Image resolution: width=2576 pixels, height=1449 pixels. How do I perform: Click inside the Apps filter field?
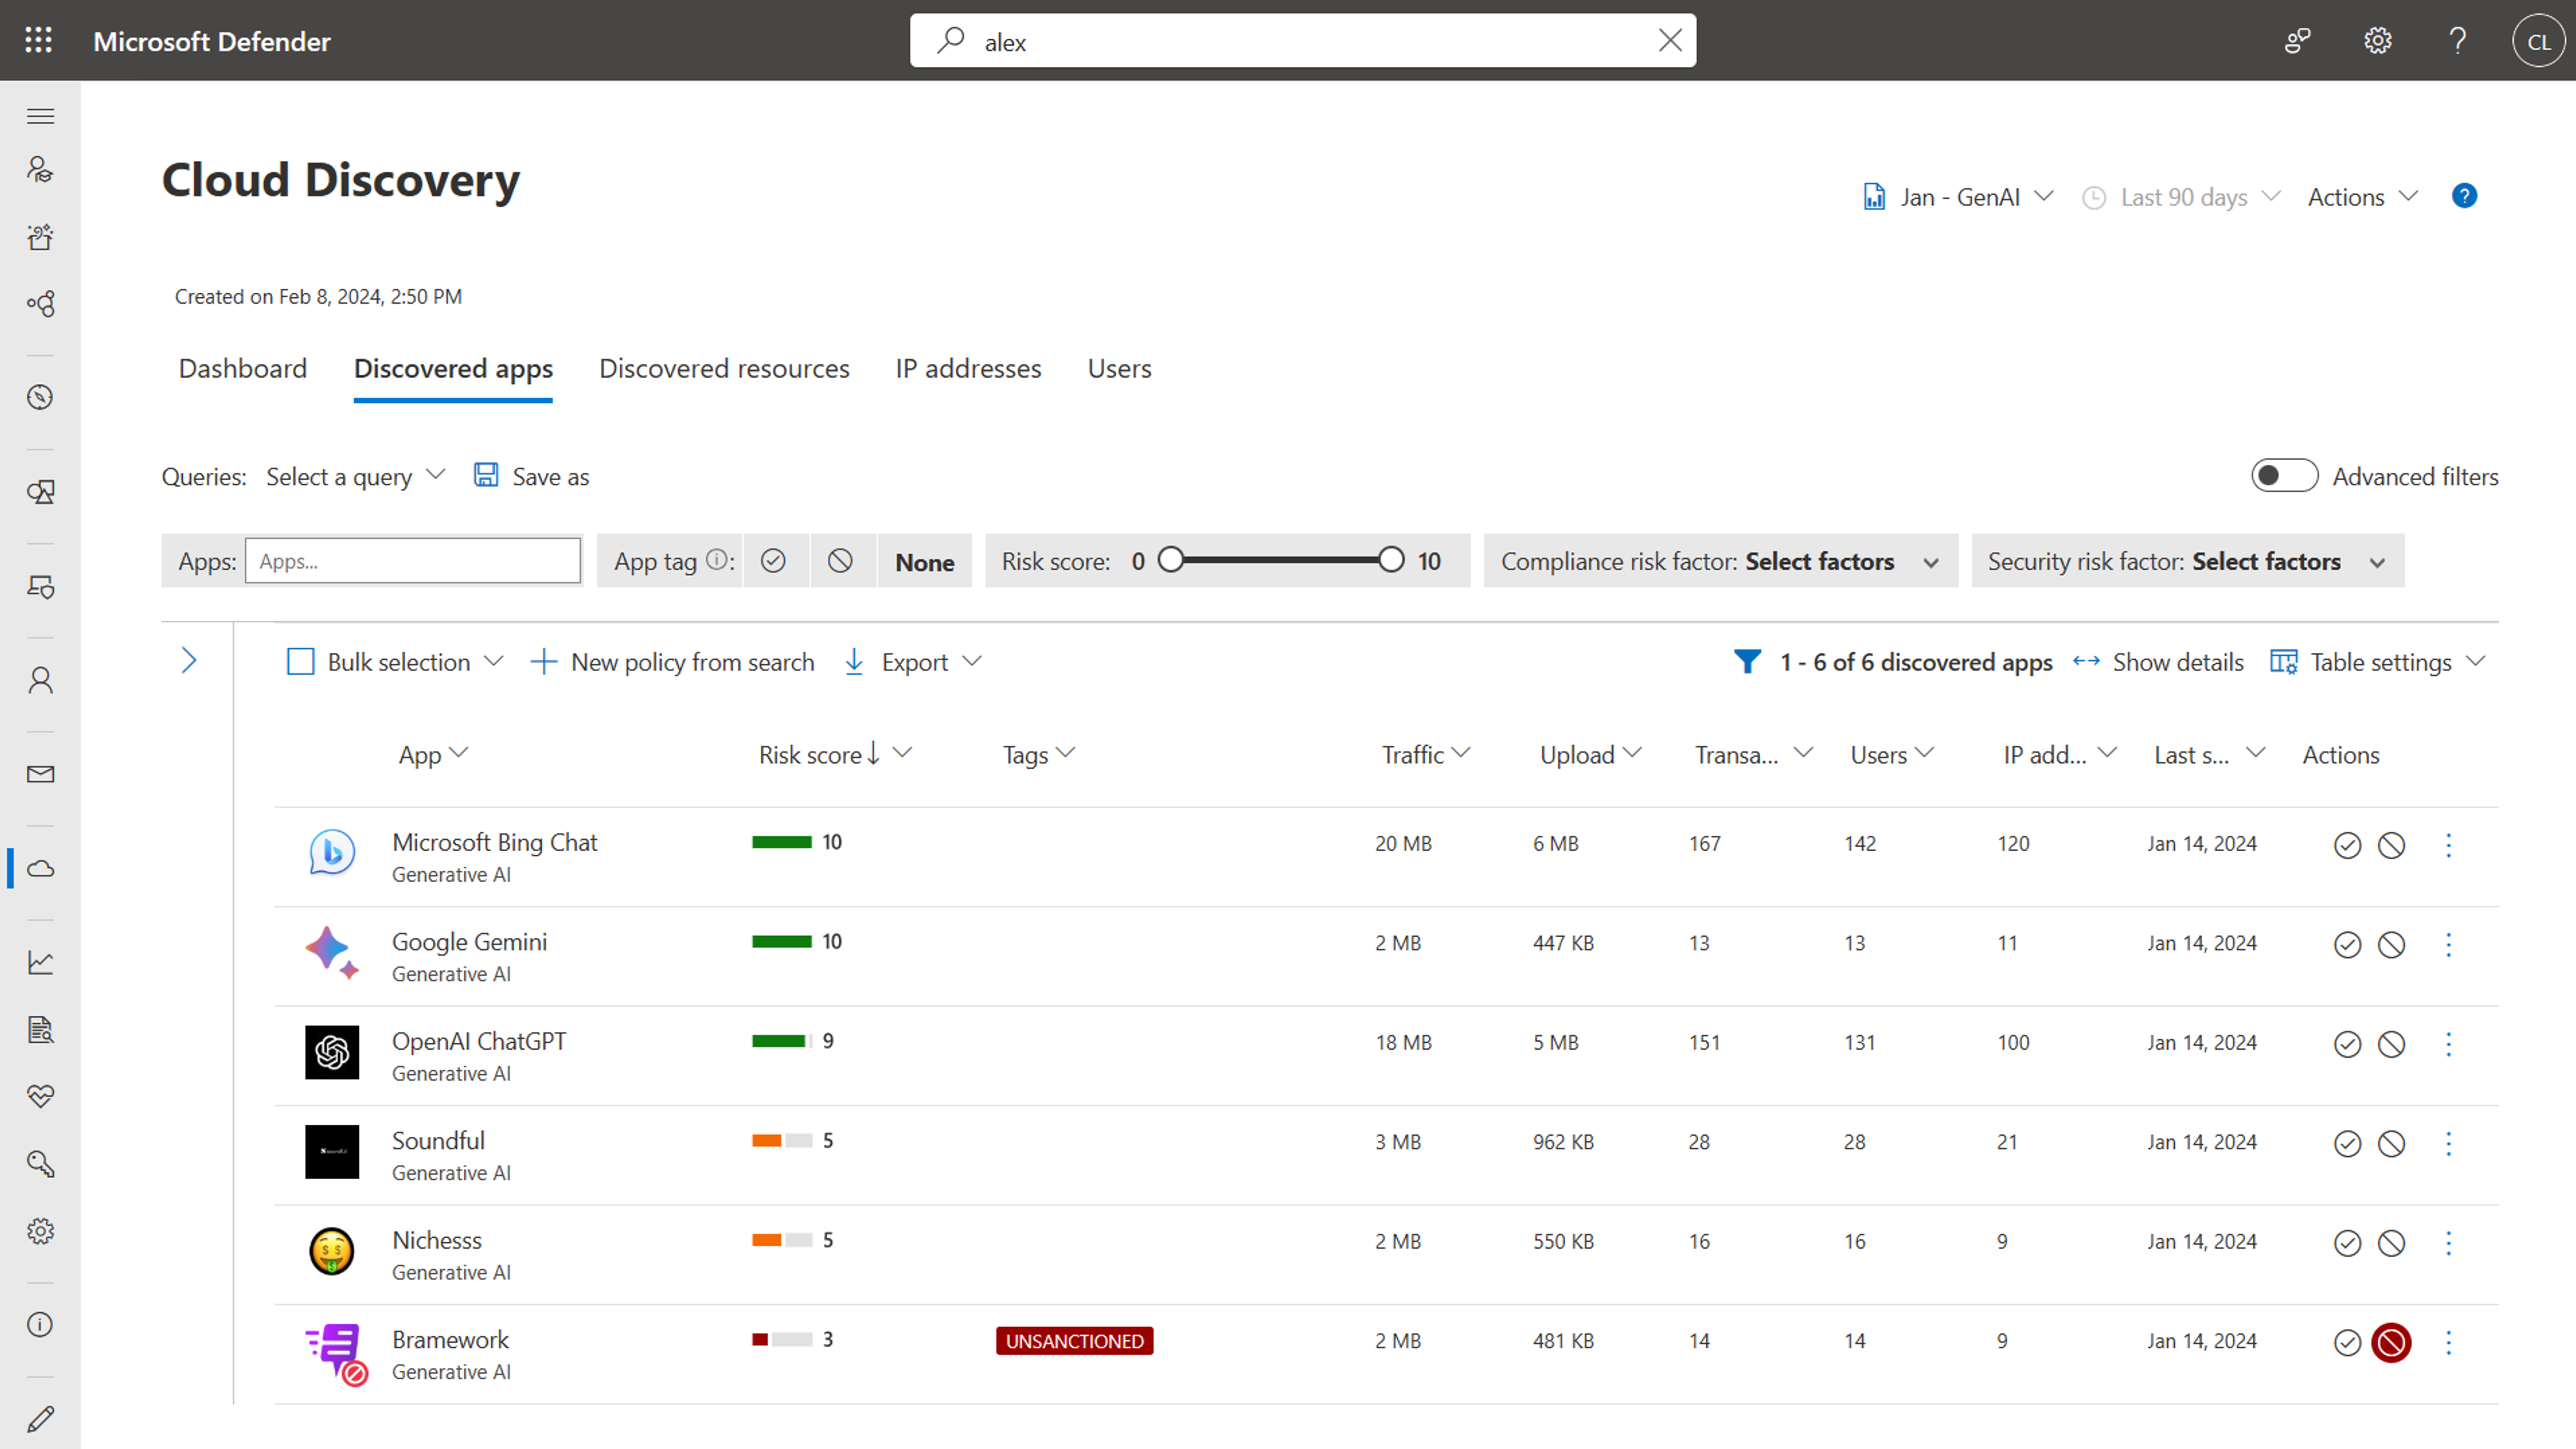[413, 561]
